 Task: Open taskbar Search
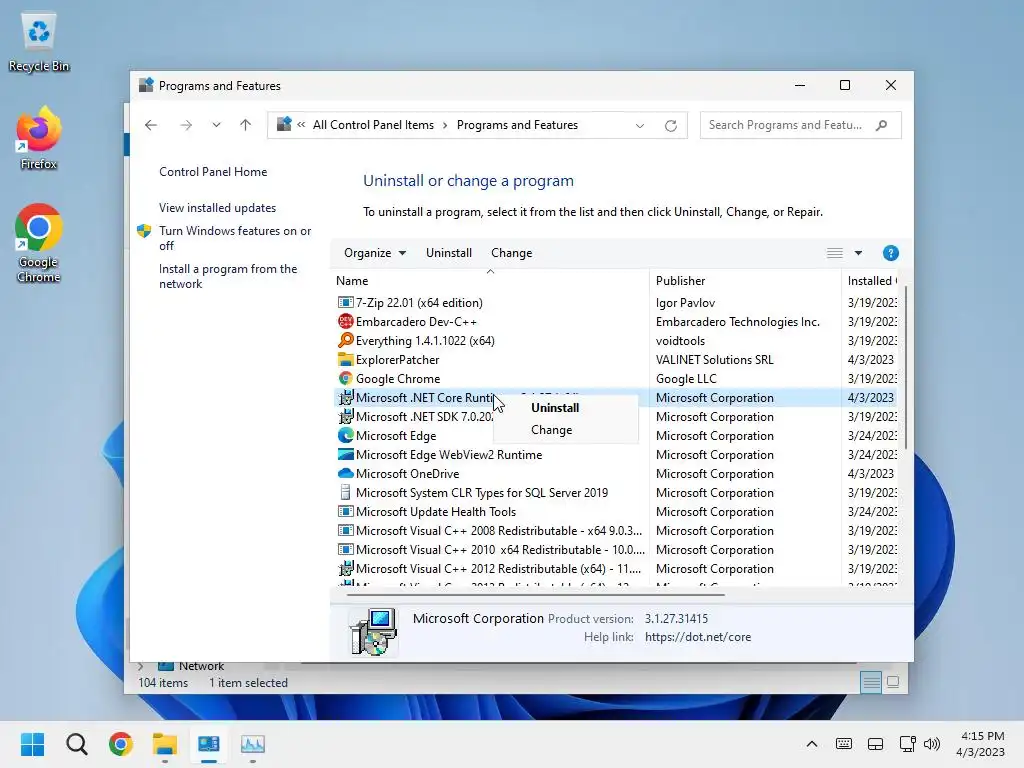[76, 744]
